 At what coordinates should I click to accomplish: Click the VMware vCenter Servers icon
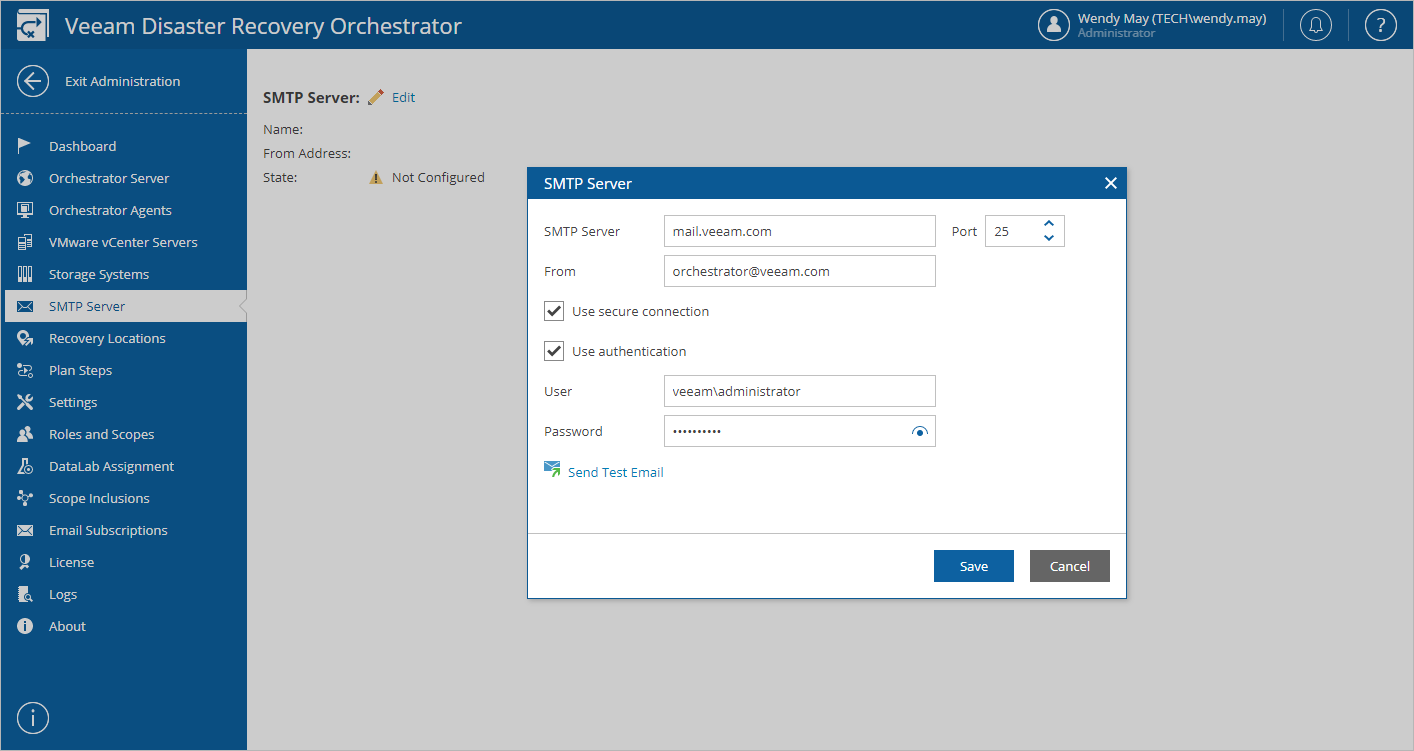coord(25,242)
